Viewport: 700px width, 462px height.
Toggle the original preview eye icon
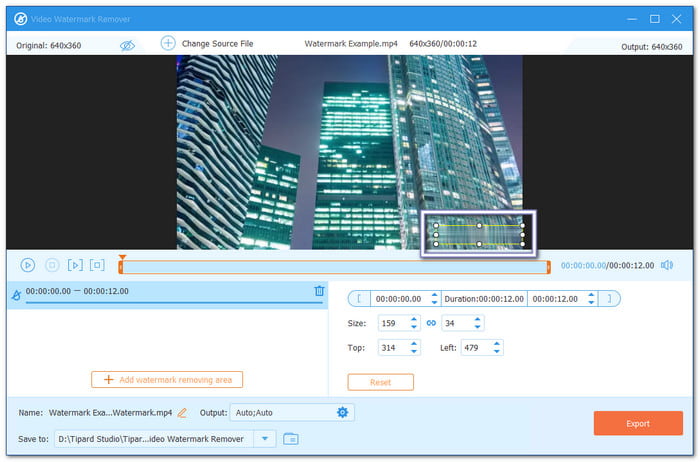tap(127, 45)
